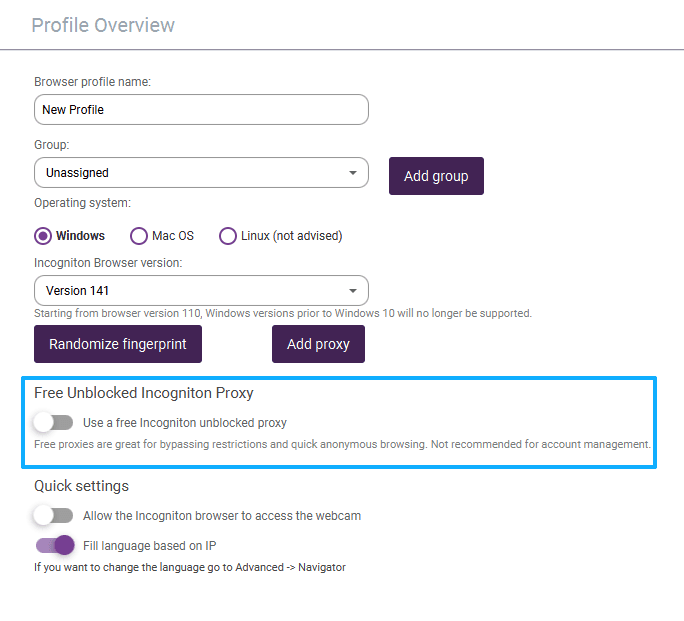Click the Browser profile name text field

201,109
